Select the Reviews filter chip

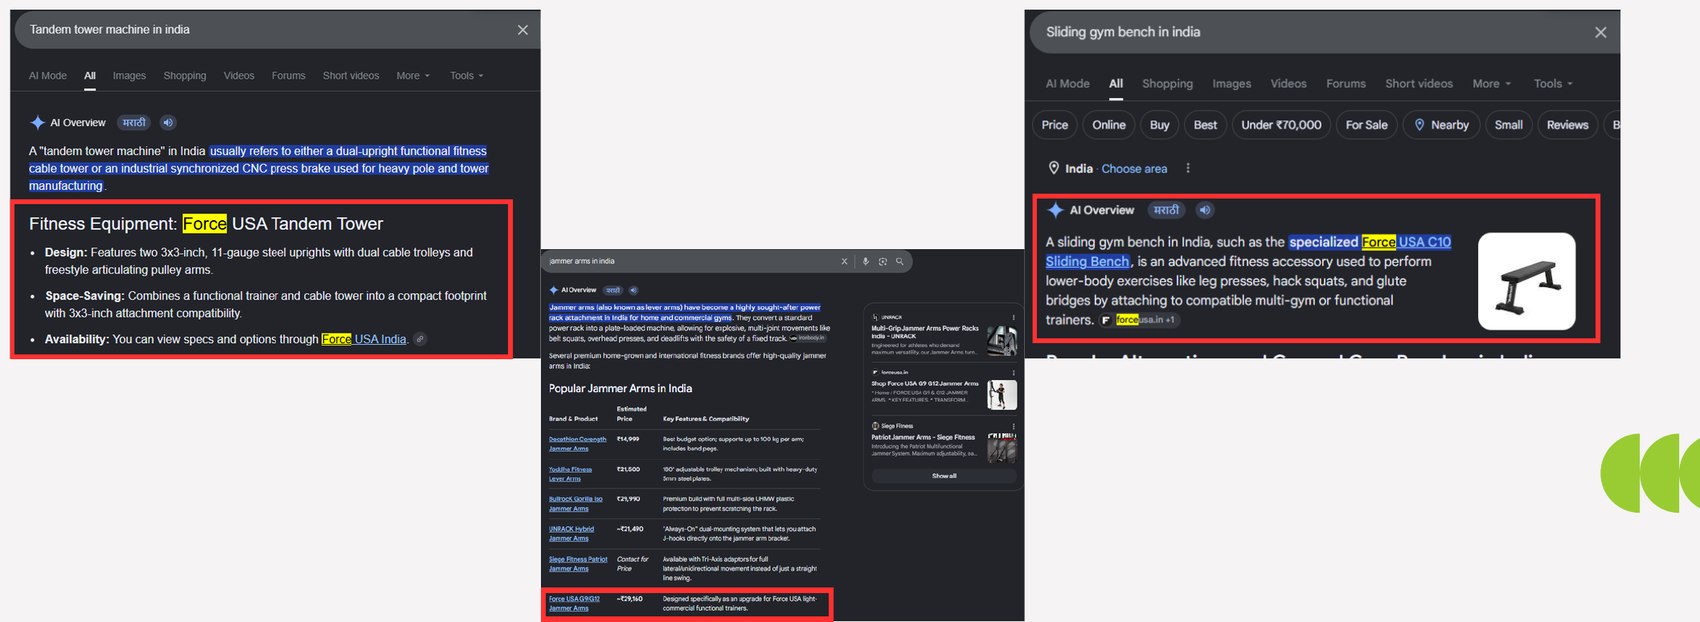pyautogui.click(x=1567, y=125)
